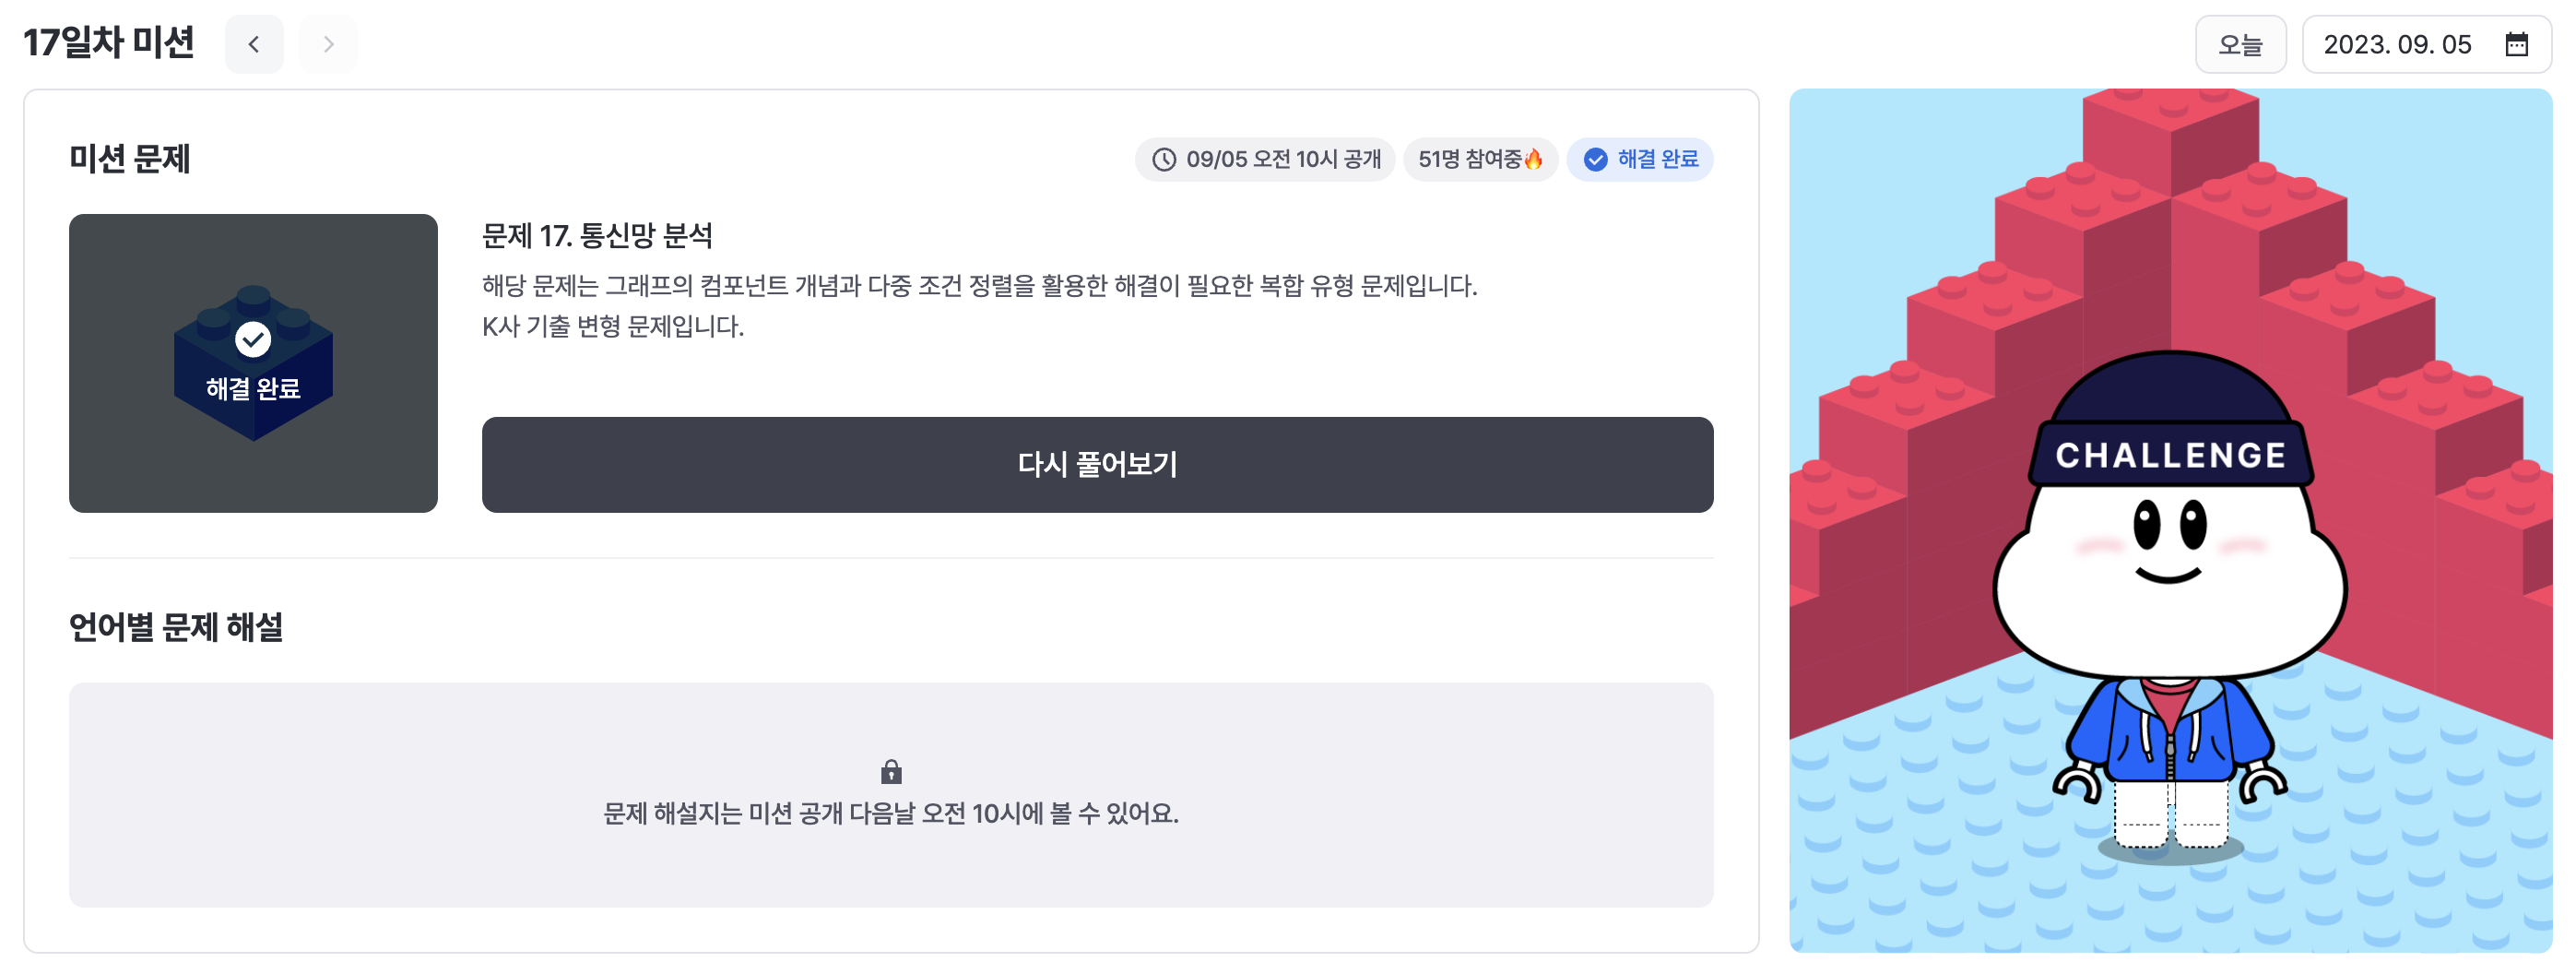Open problem 17 titled 통신망 분석
The height and width of the screenshot is (974, 2576).
[x=601, y=237]
